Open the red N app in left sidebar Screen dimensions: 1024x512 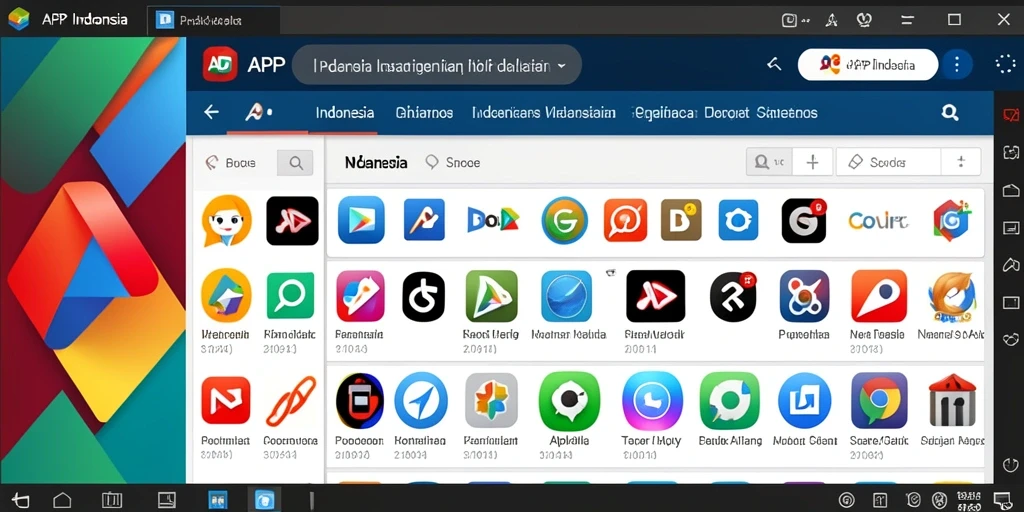pos(226,400)
